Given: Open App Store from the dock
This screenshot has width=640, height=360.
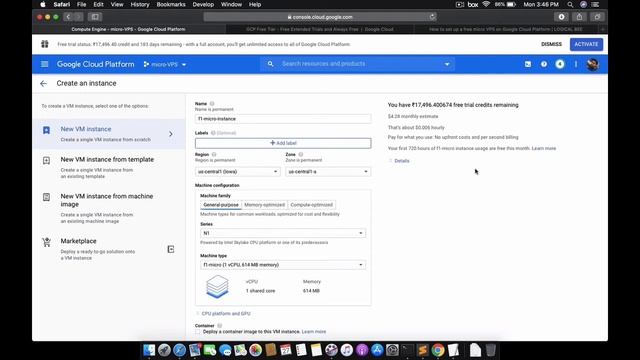Looking at the screenshot, I should pyautogui.click(x=377, y=350).
